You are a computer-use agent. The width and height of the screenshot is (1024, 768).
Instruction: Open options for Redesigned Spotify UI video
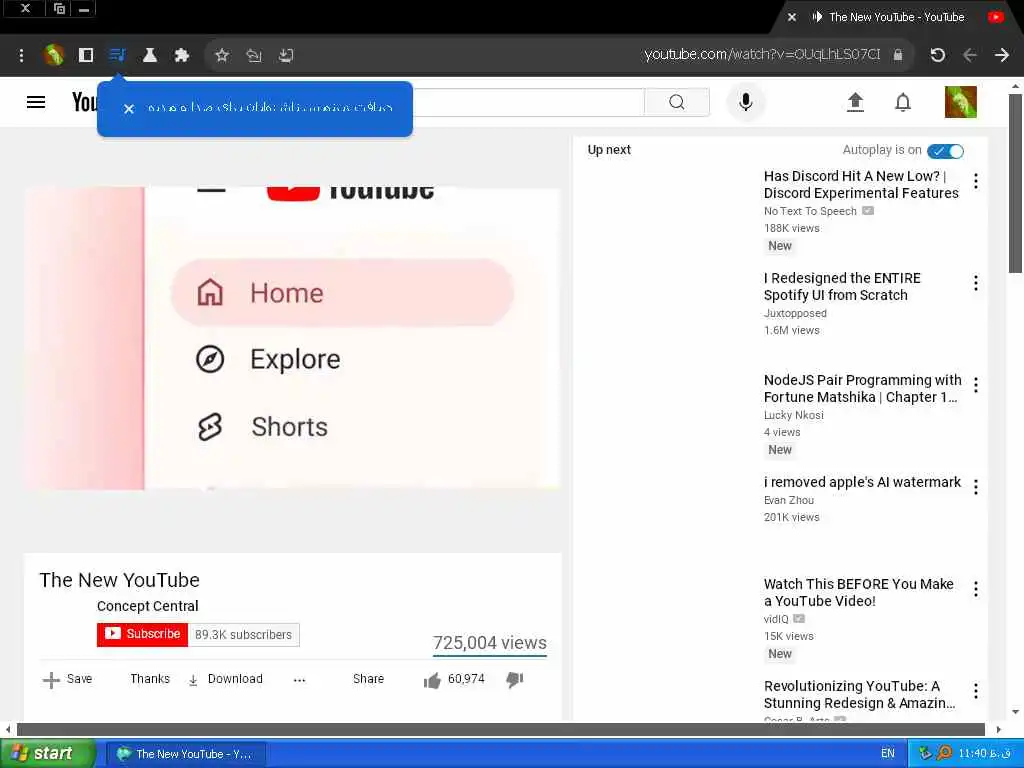(976, 283)
